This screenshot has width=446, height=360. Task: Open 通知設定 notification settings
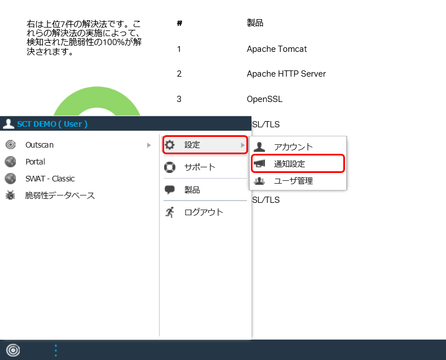[x=298, y=164]
